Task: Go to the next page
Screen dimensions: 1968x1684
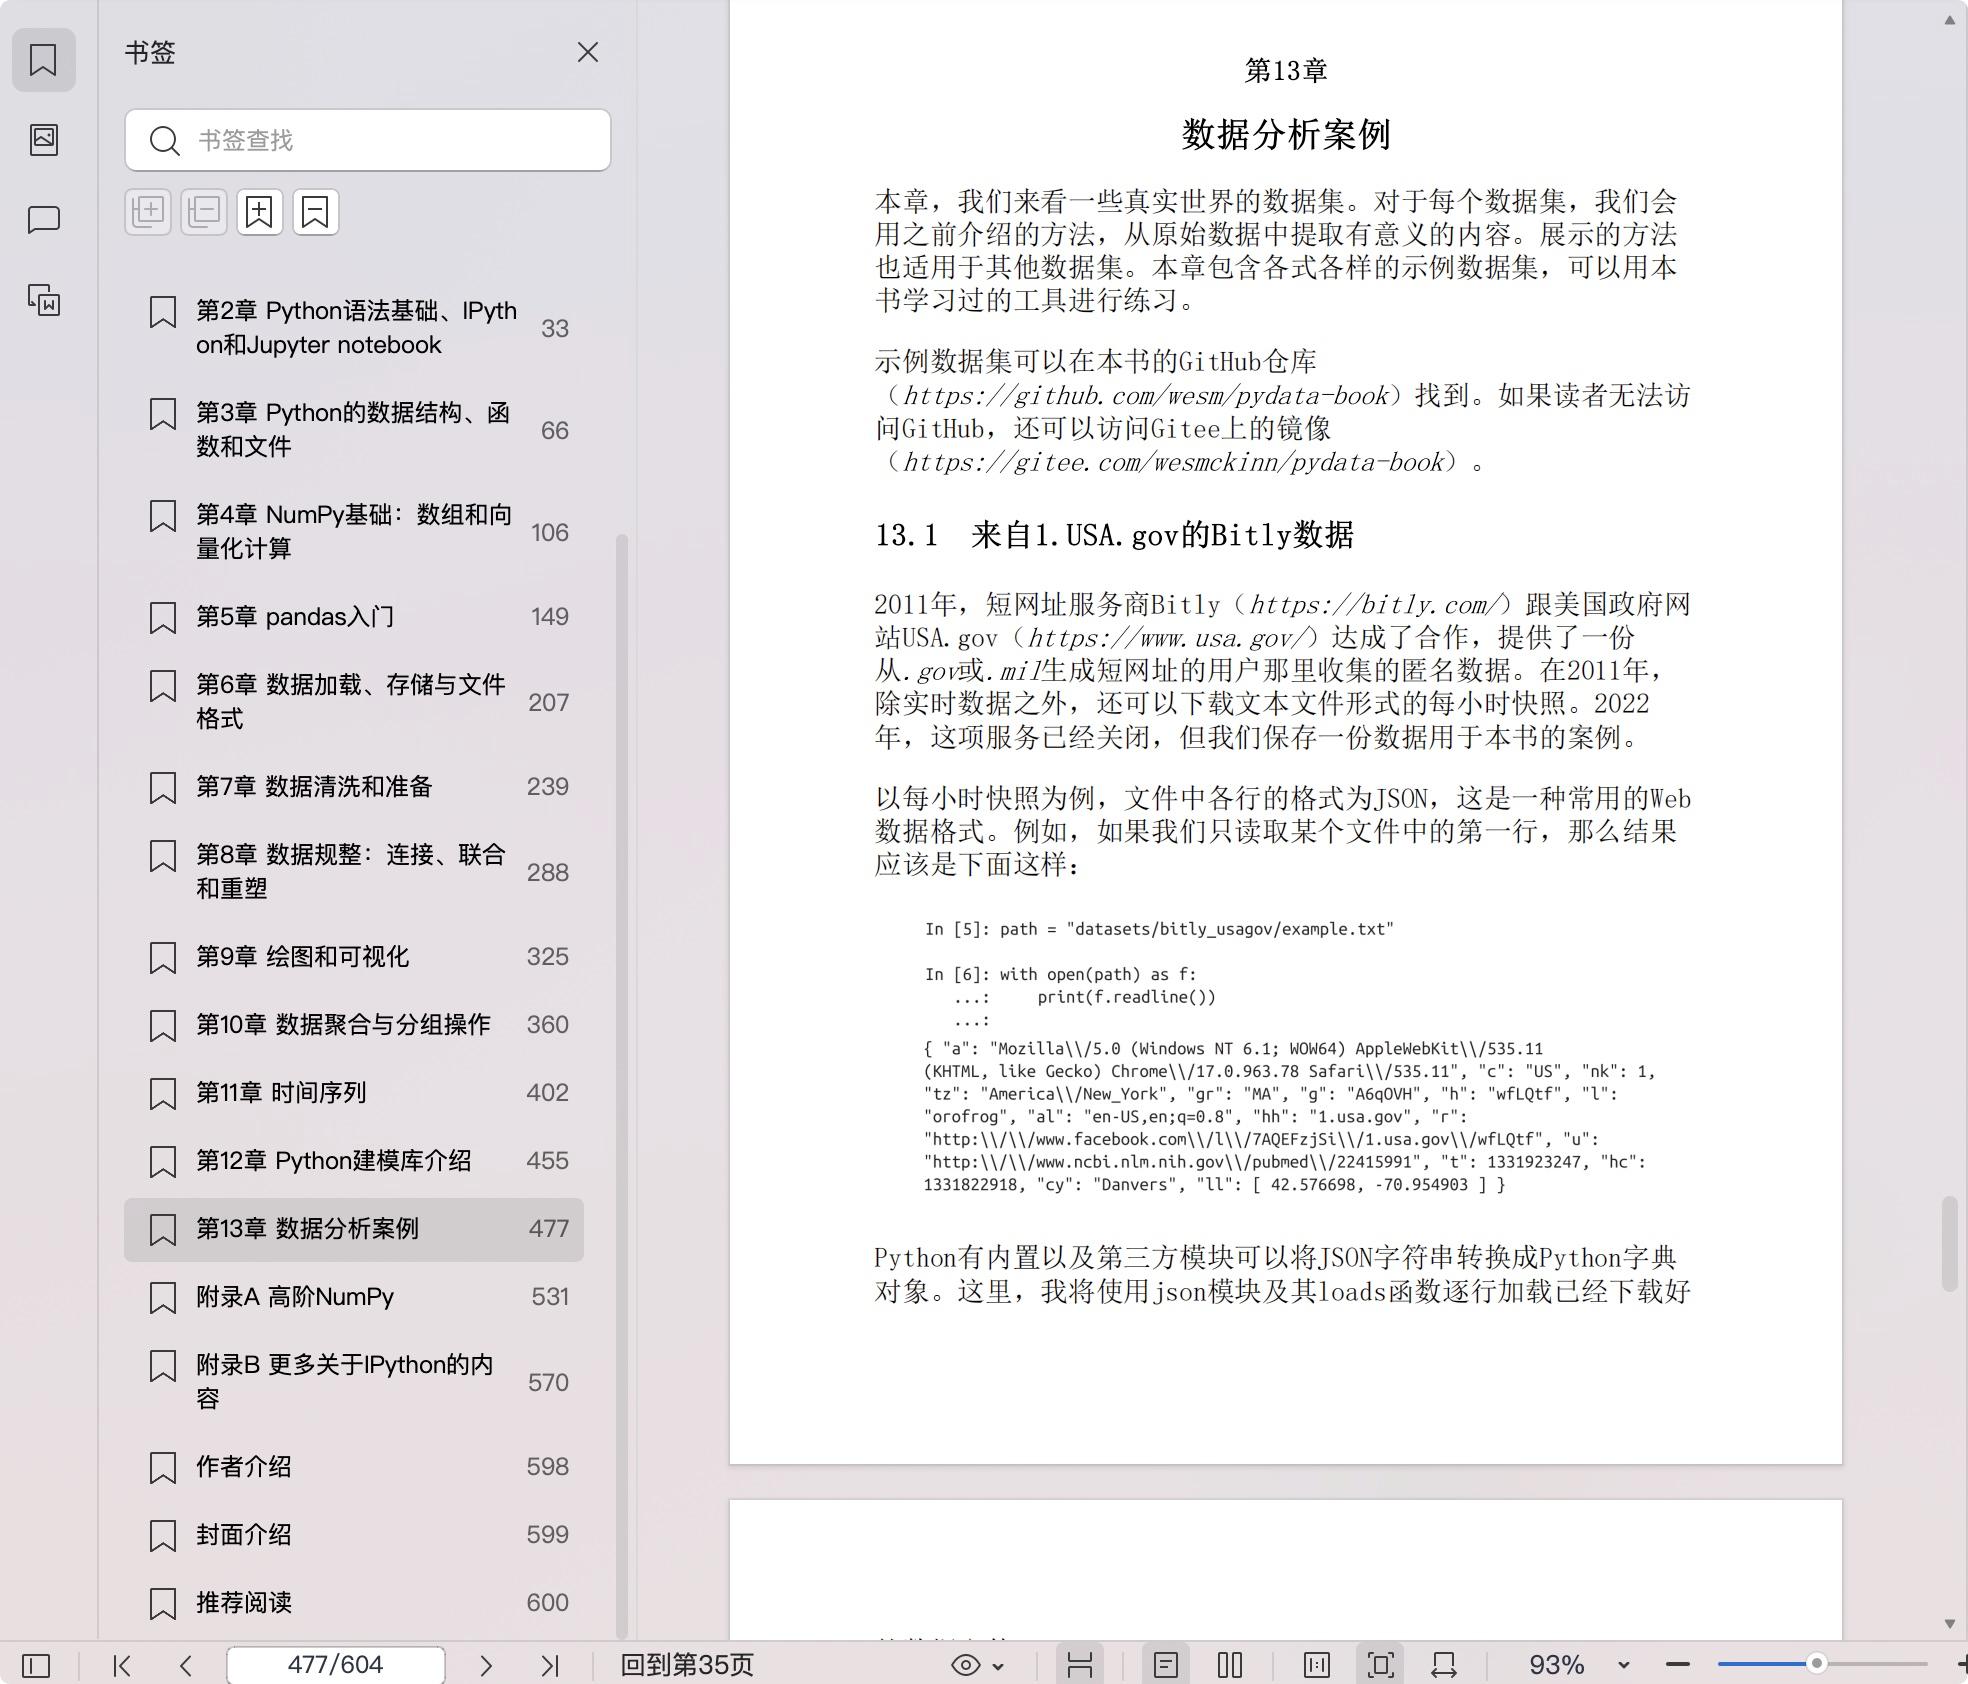Action: pos(486,1665)
